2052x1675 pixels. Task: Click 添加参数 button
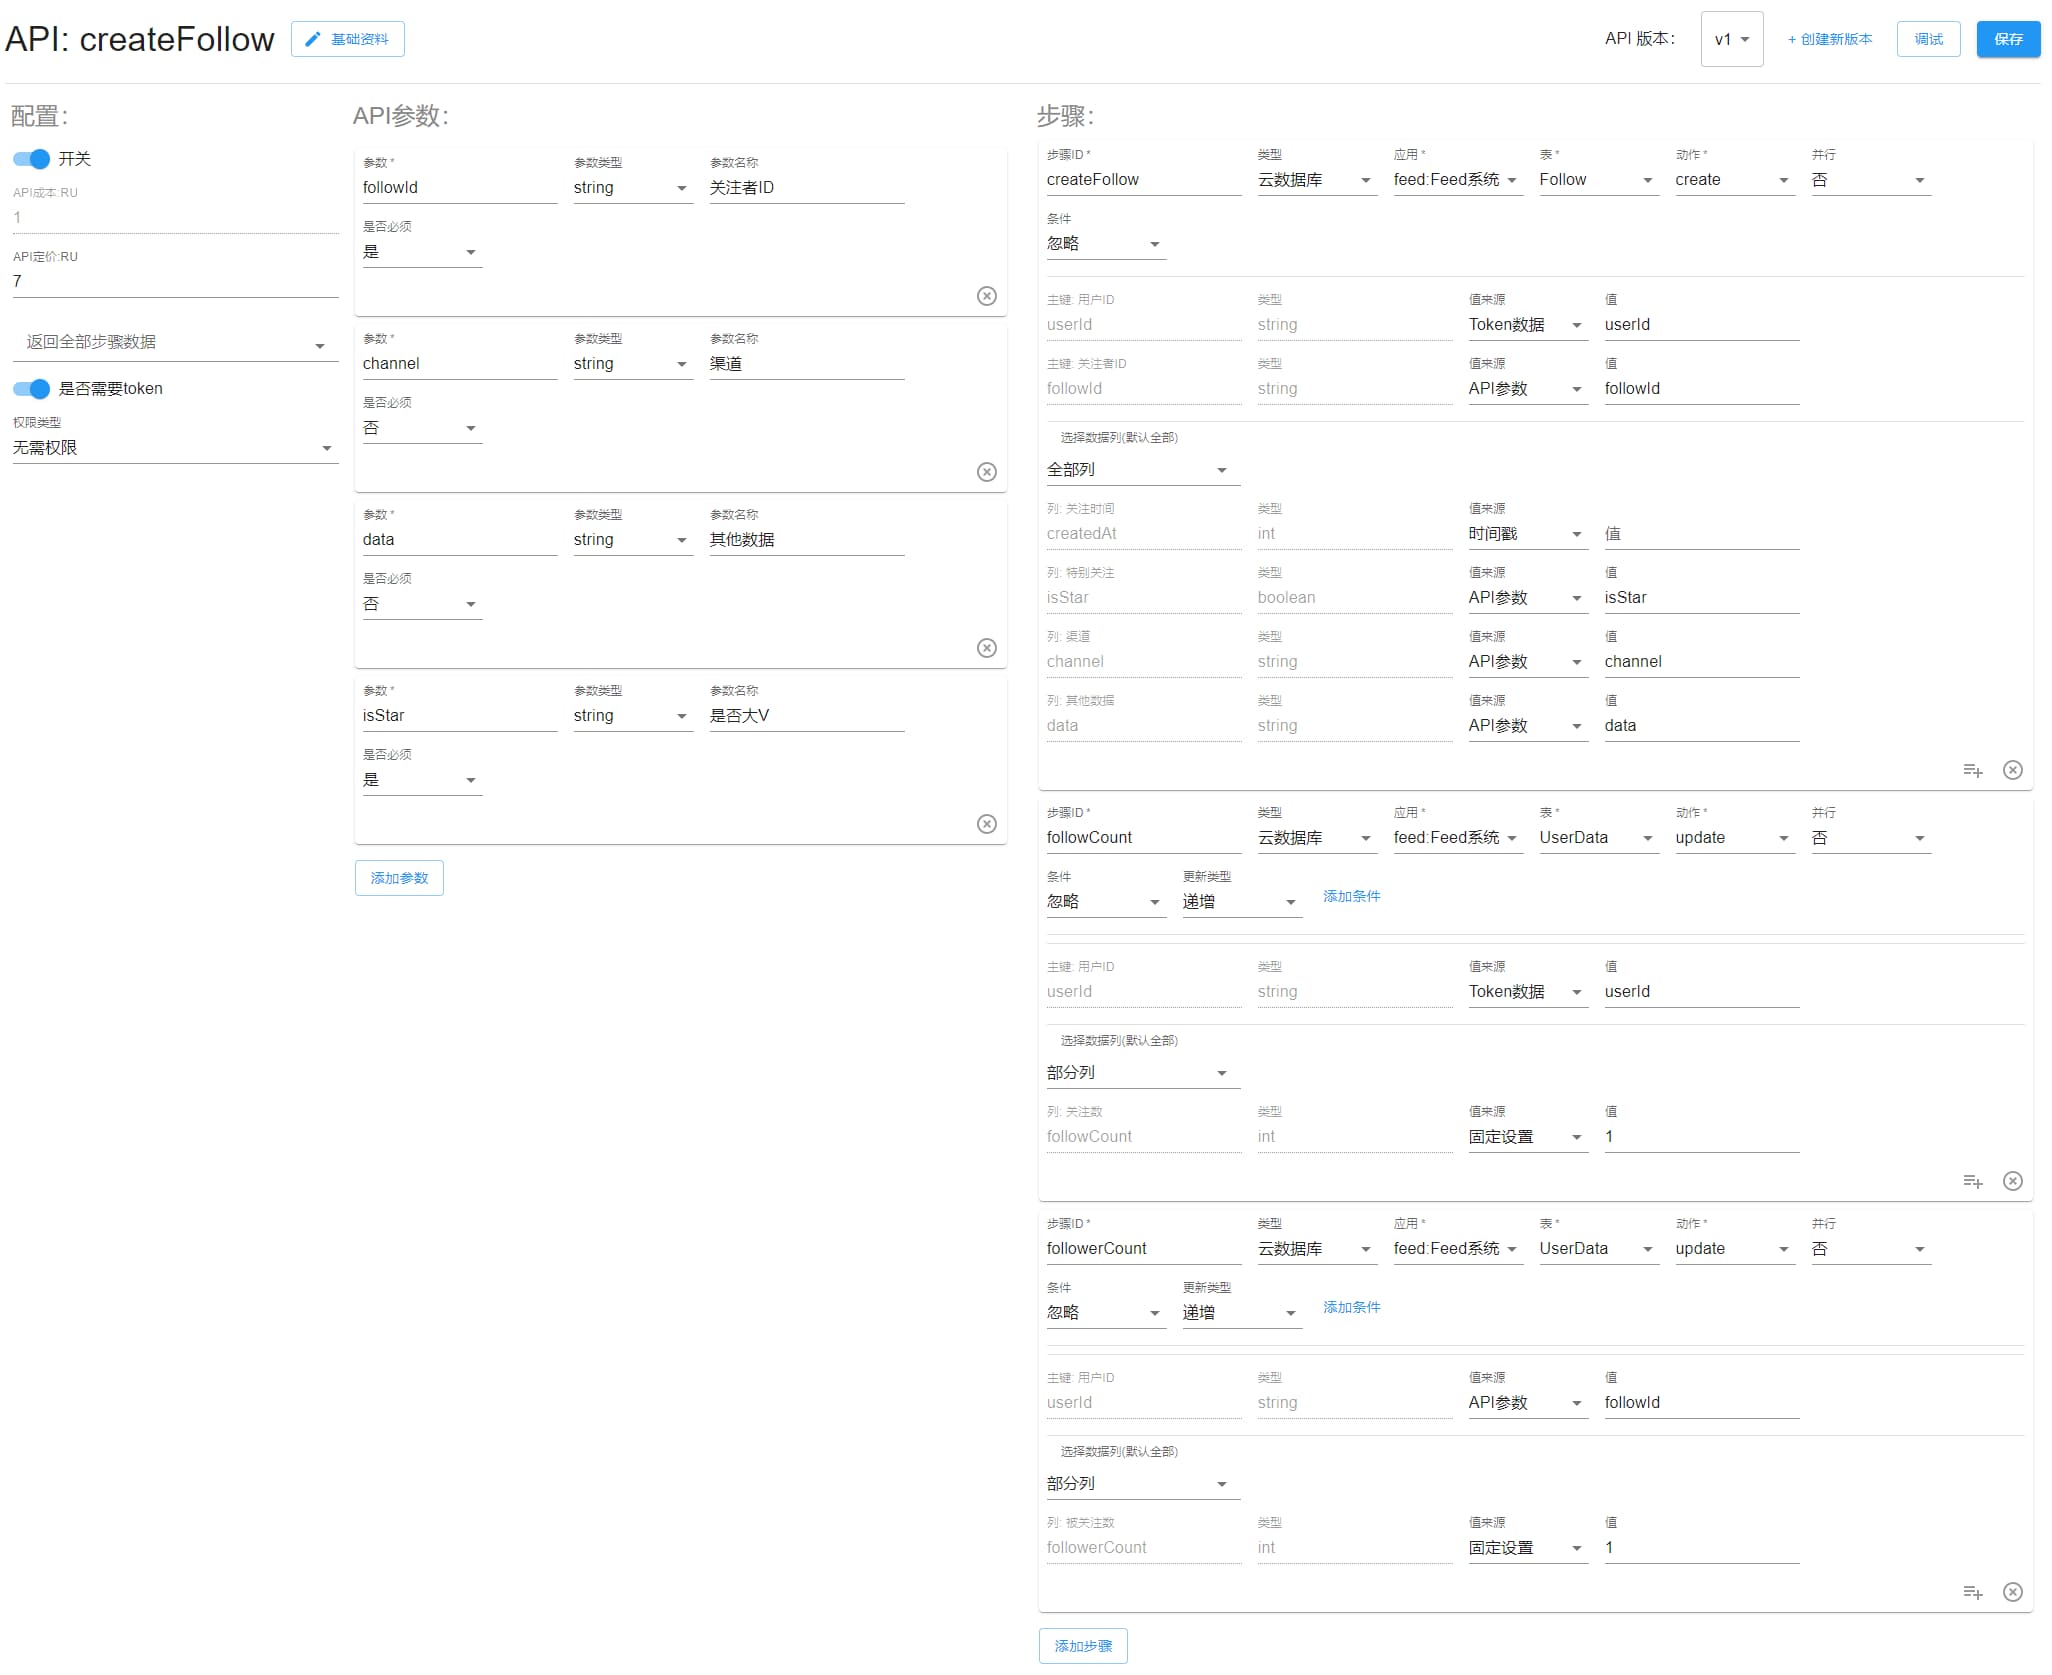pos(399,878)
